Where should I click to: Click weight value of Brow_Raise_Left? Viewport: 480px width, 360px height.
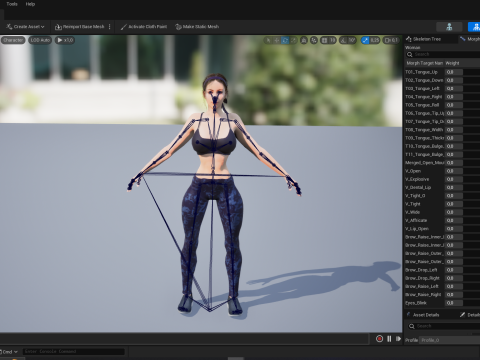click(454, 286)
